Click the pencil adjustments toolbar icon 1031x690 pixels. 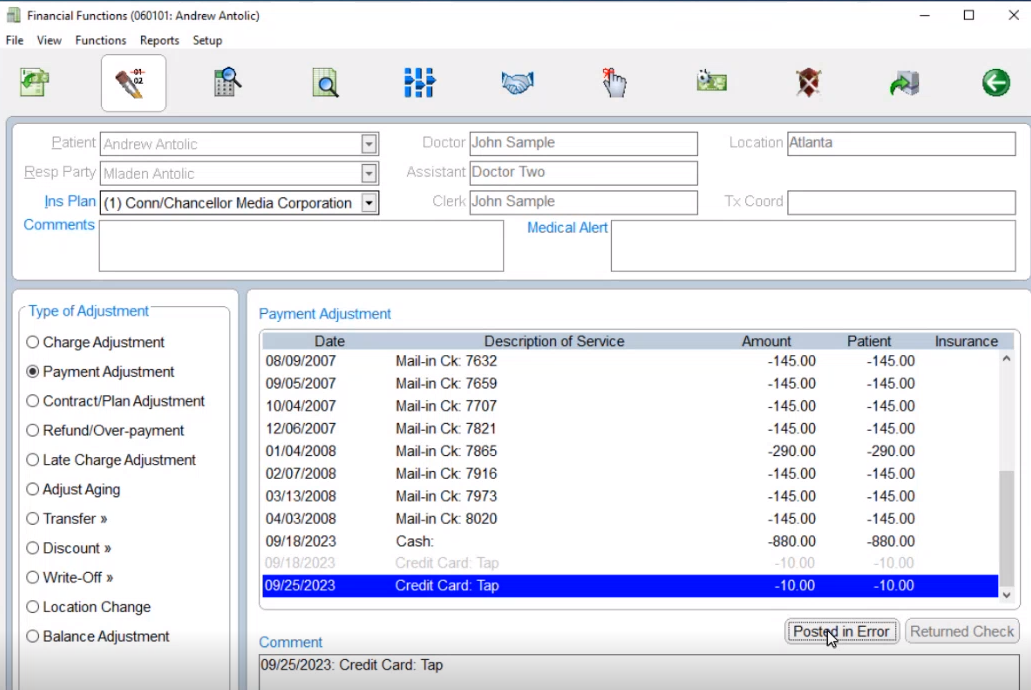coord(133,83)
